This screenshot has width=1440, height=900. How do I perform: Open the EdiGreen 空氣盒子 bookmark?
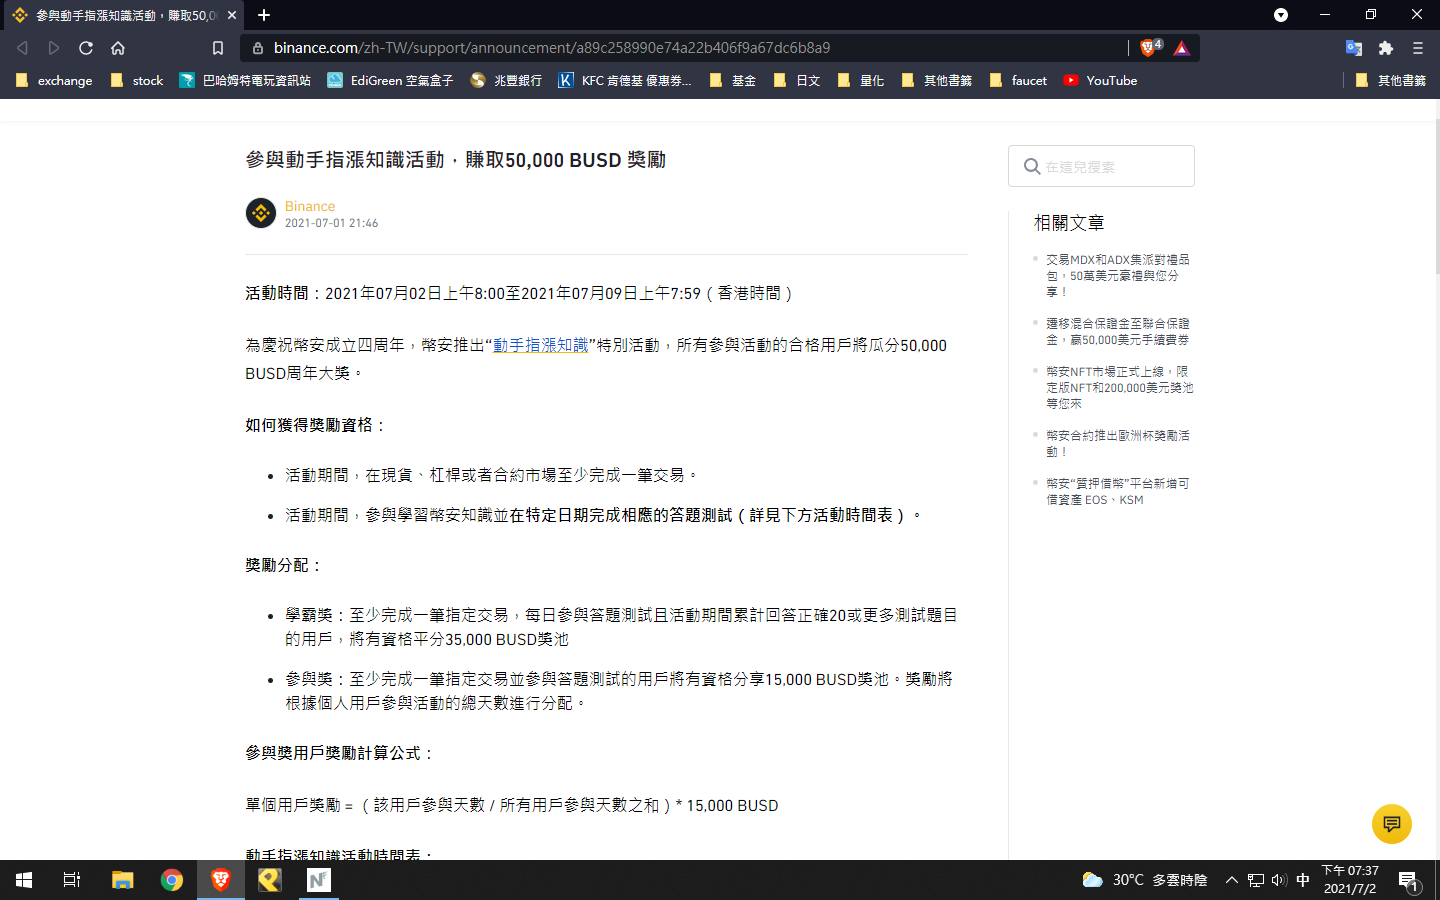(x=390, y=81)
